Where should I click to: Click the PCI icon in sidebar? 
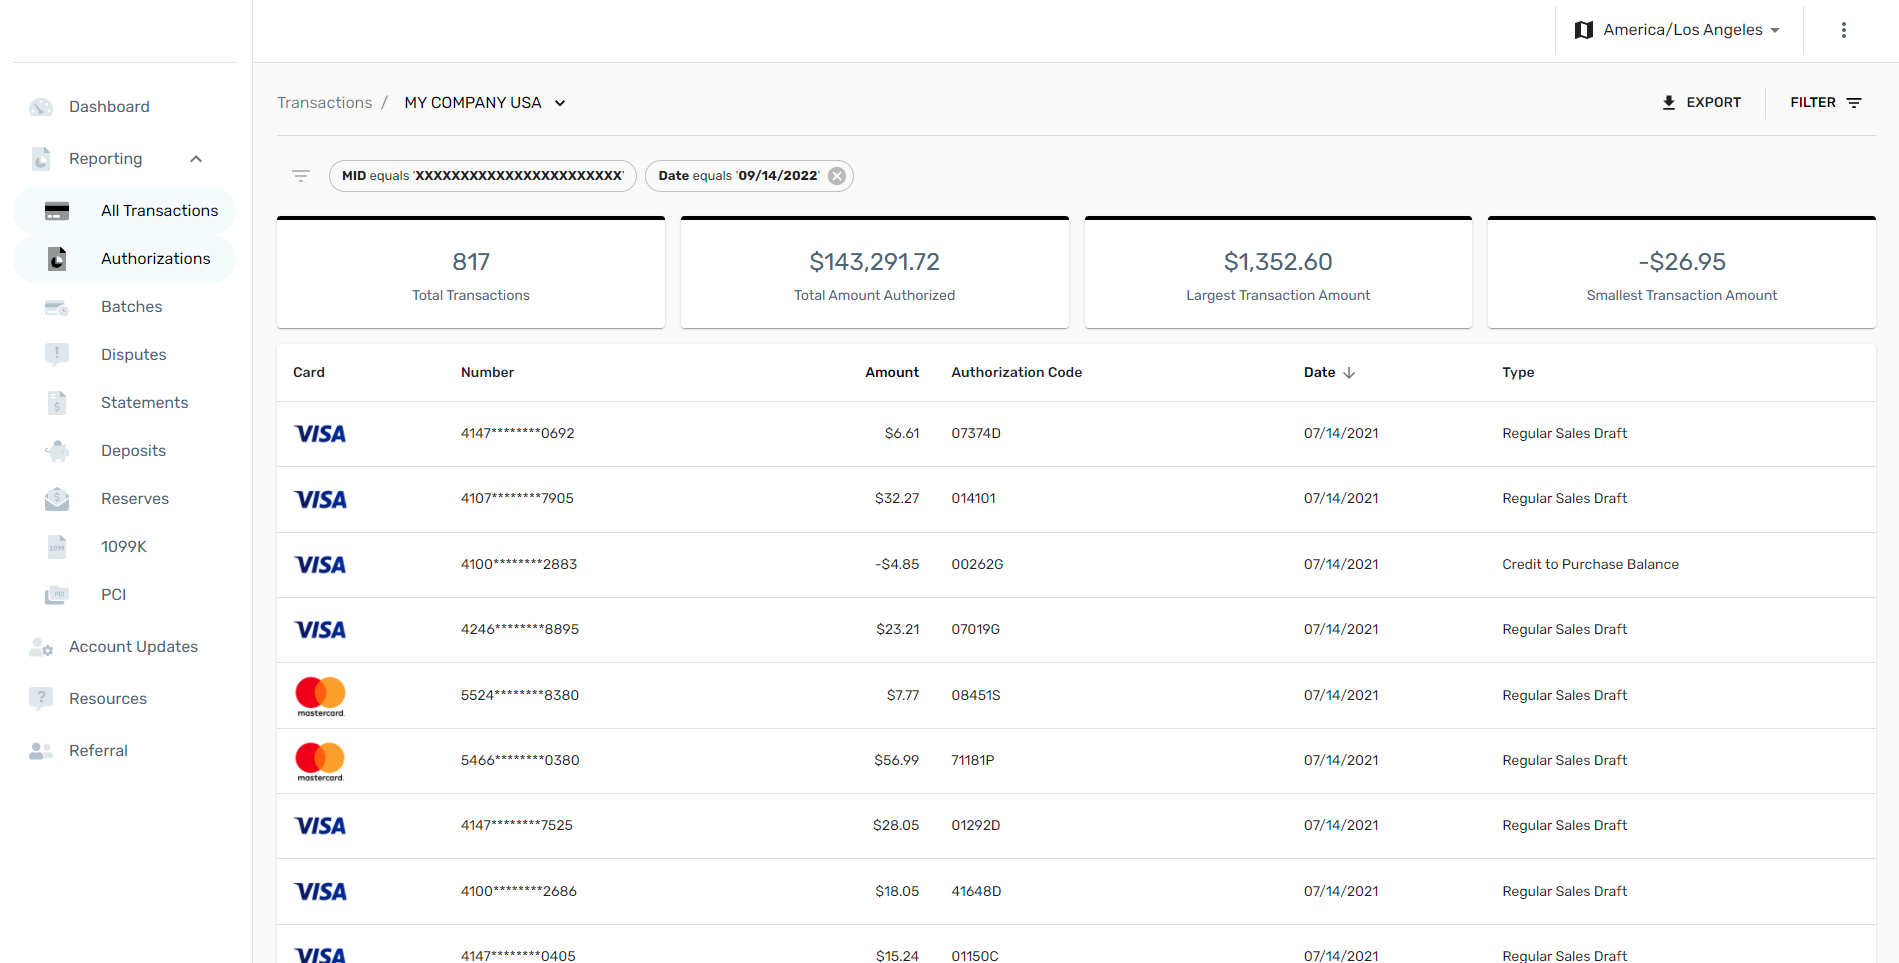click(57, 595)
